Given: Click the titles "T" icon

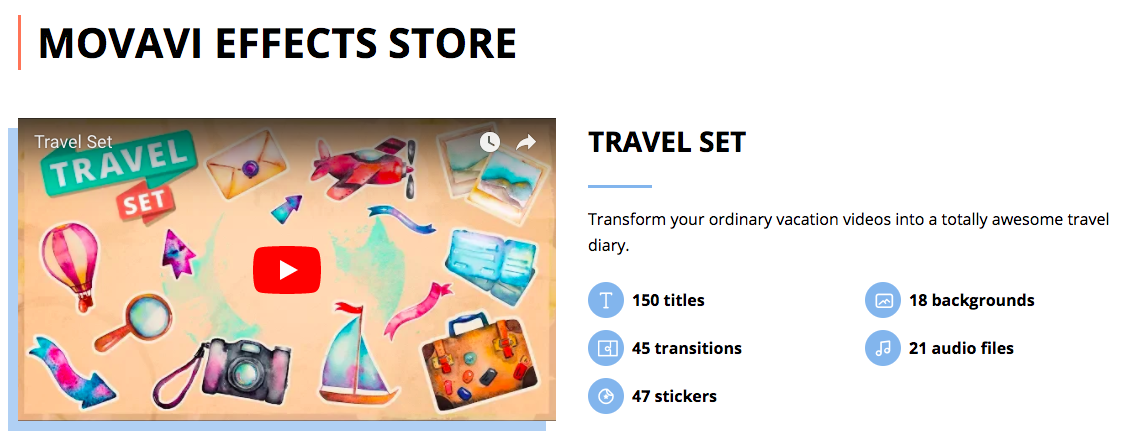Looking at the screenshot, I should click(605, 300).
